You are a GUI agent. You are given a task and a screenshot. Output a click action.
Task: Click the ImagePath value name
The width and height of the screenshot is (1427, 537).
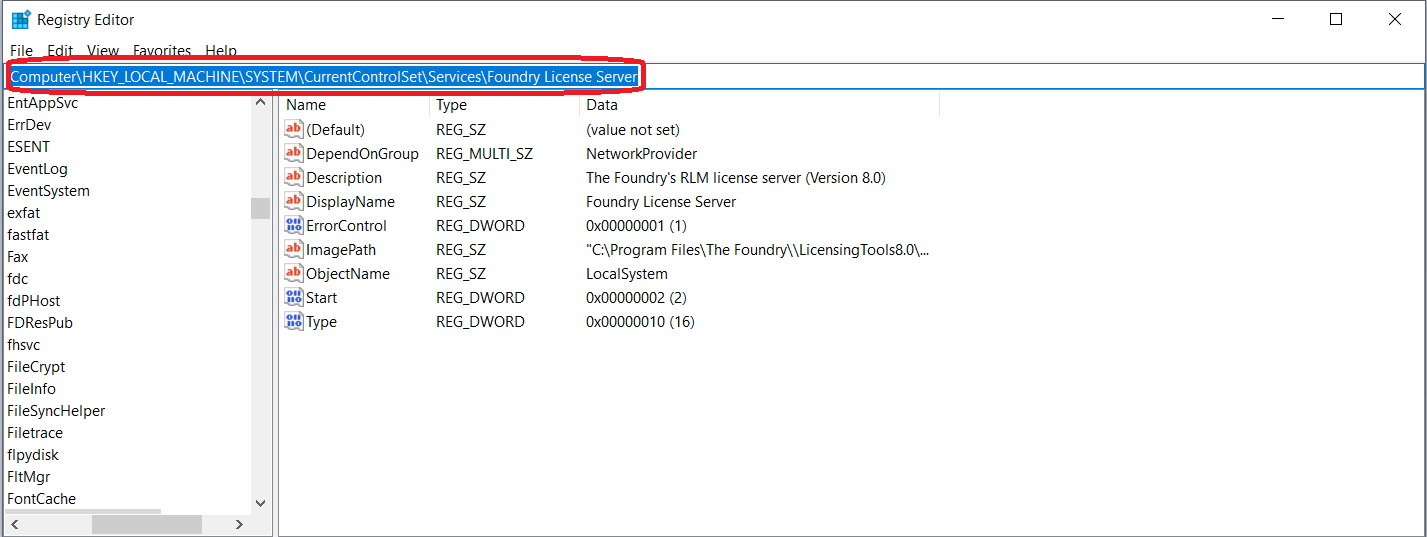point(341,250)
